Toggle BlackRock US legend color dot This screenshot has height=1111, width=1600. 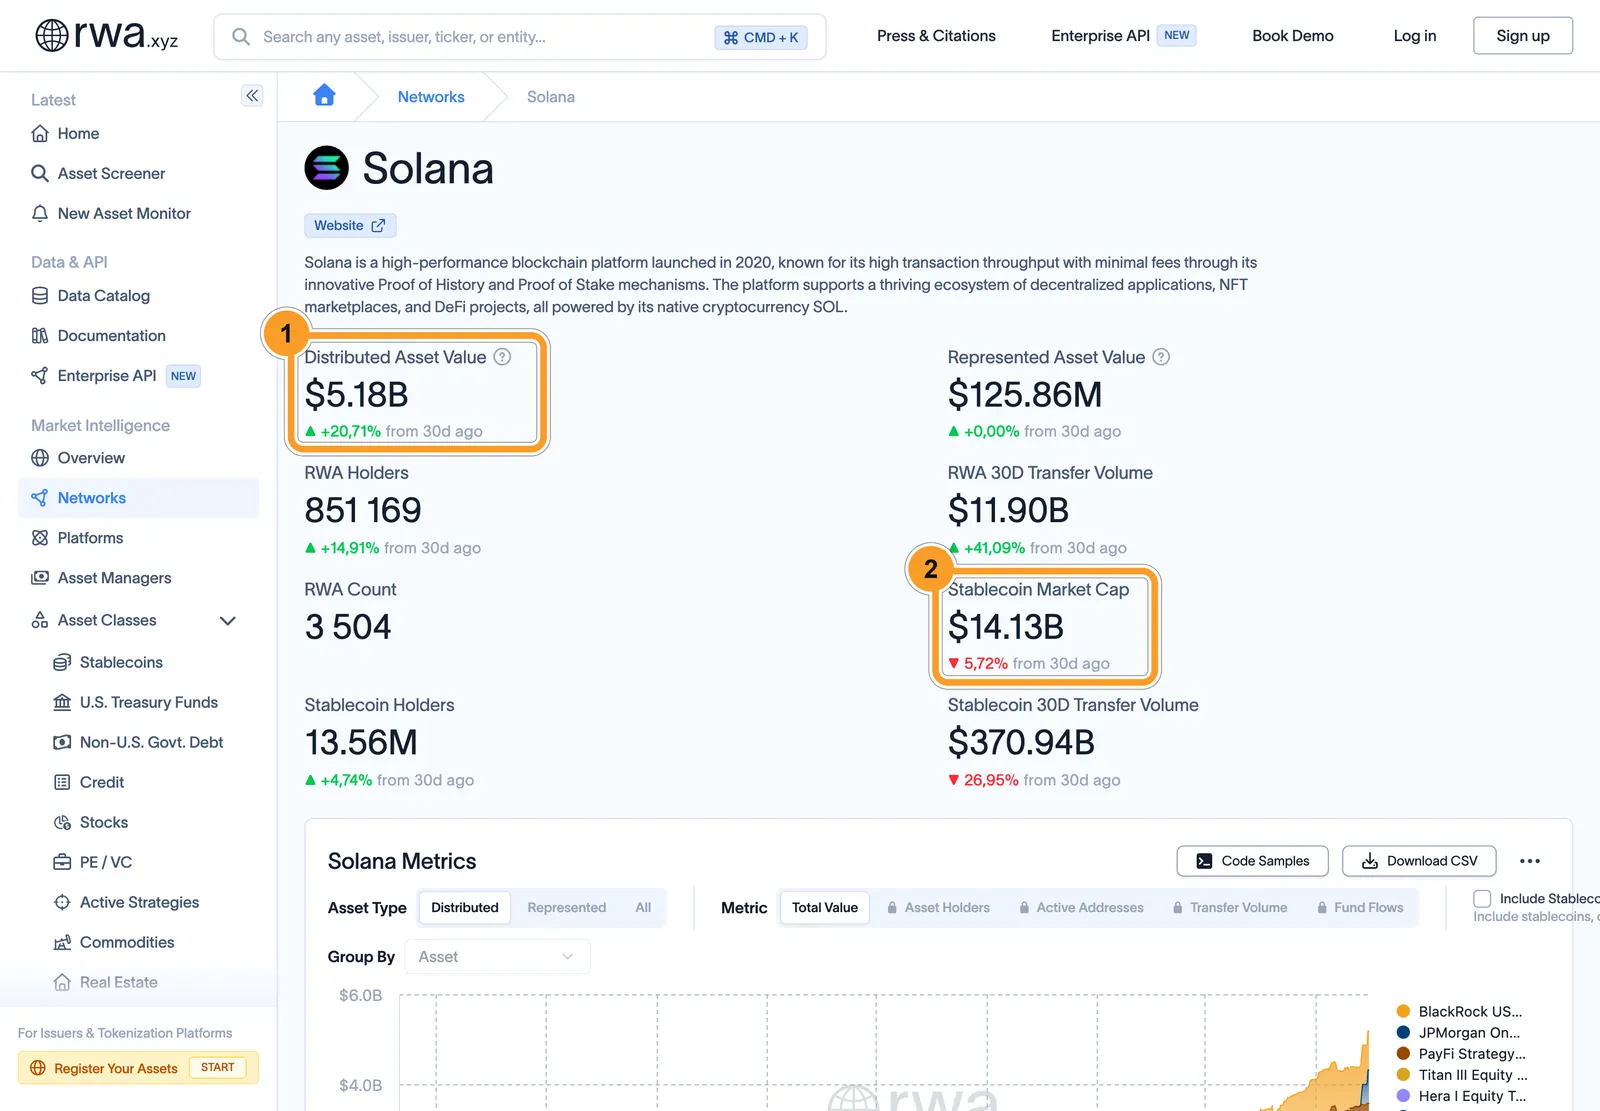point(1403,1012)
